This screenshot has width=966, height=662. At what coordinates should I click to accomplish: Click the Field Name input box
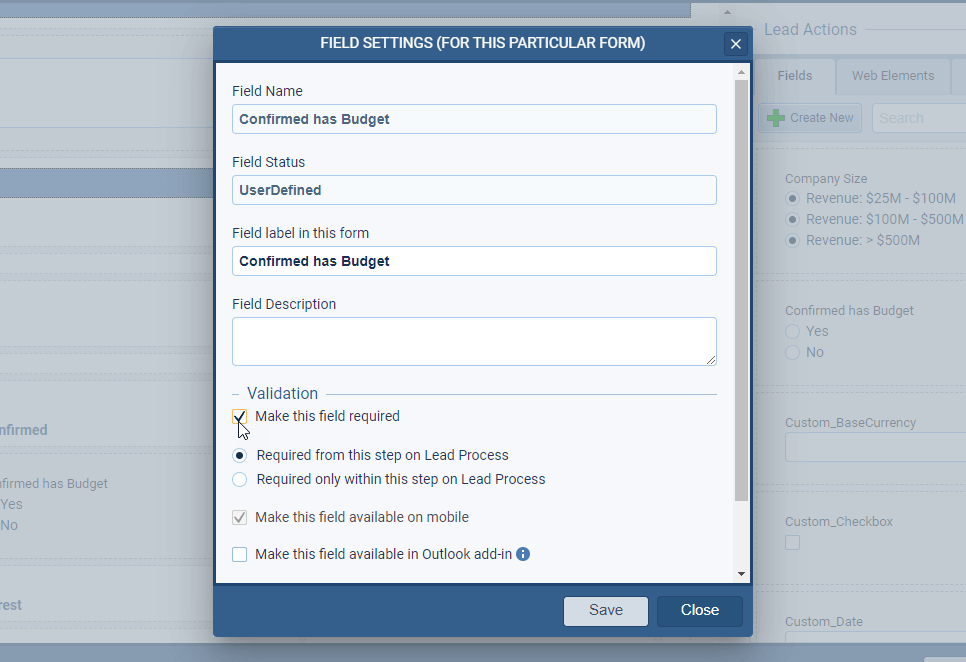[474, 119]
